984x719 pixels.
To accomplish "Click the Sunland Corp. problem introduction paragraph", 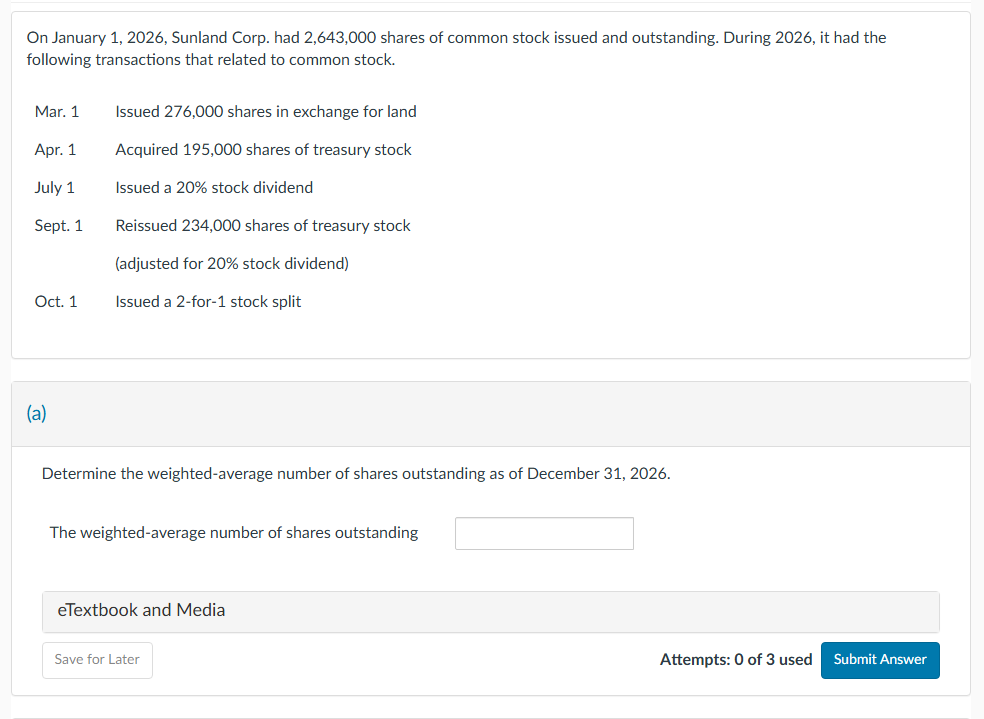I will pos(456,49).
